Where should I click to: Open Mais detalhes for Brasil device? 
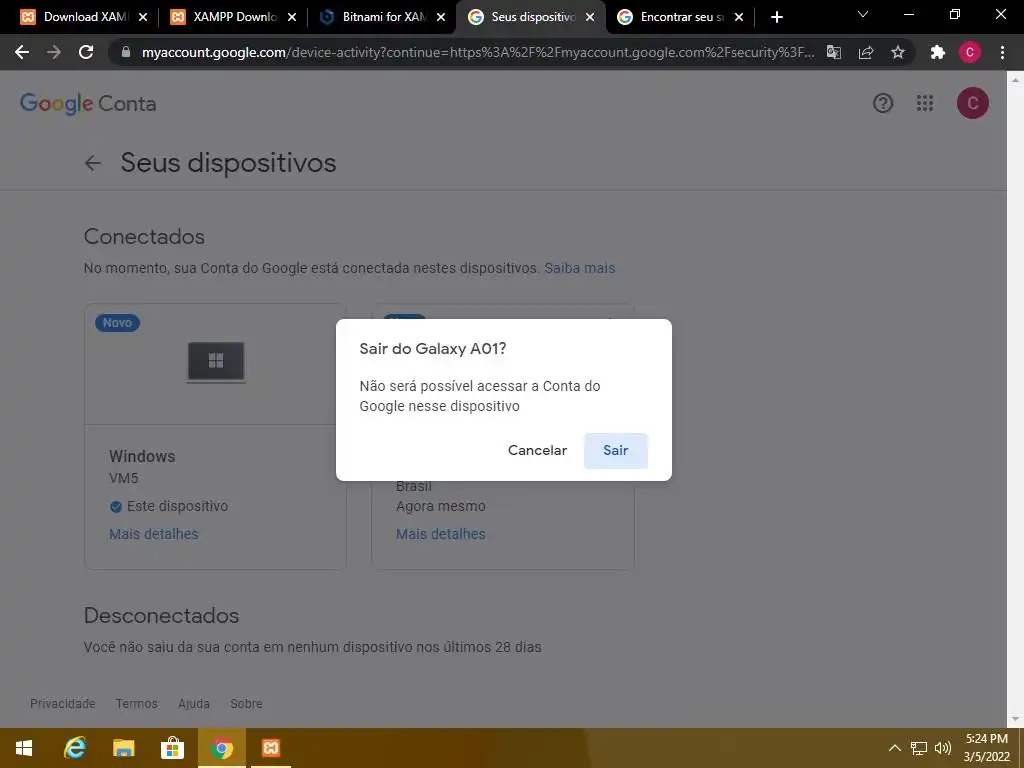440,534
